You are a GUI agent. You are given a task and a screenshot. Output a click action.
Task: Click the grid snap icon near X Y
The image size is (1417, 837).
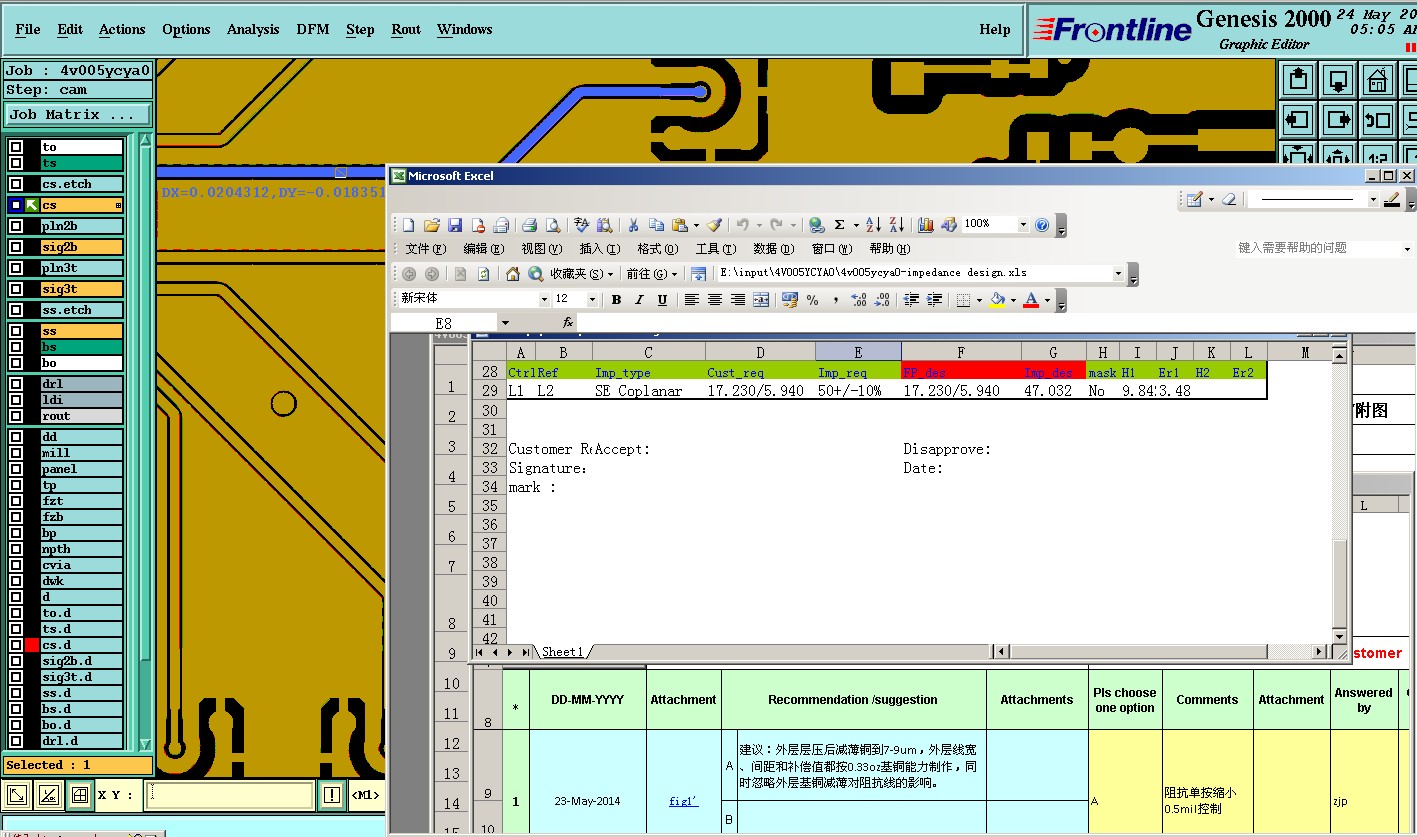tap(79, 796)
